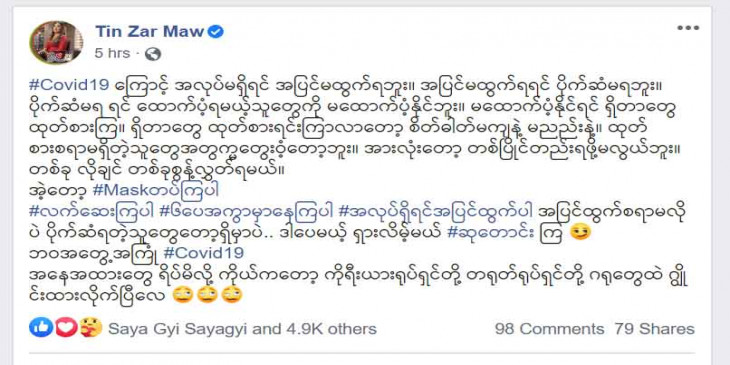Click the blue verified badge
Viewport: 730px width, 365px height.
216,31
